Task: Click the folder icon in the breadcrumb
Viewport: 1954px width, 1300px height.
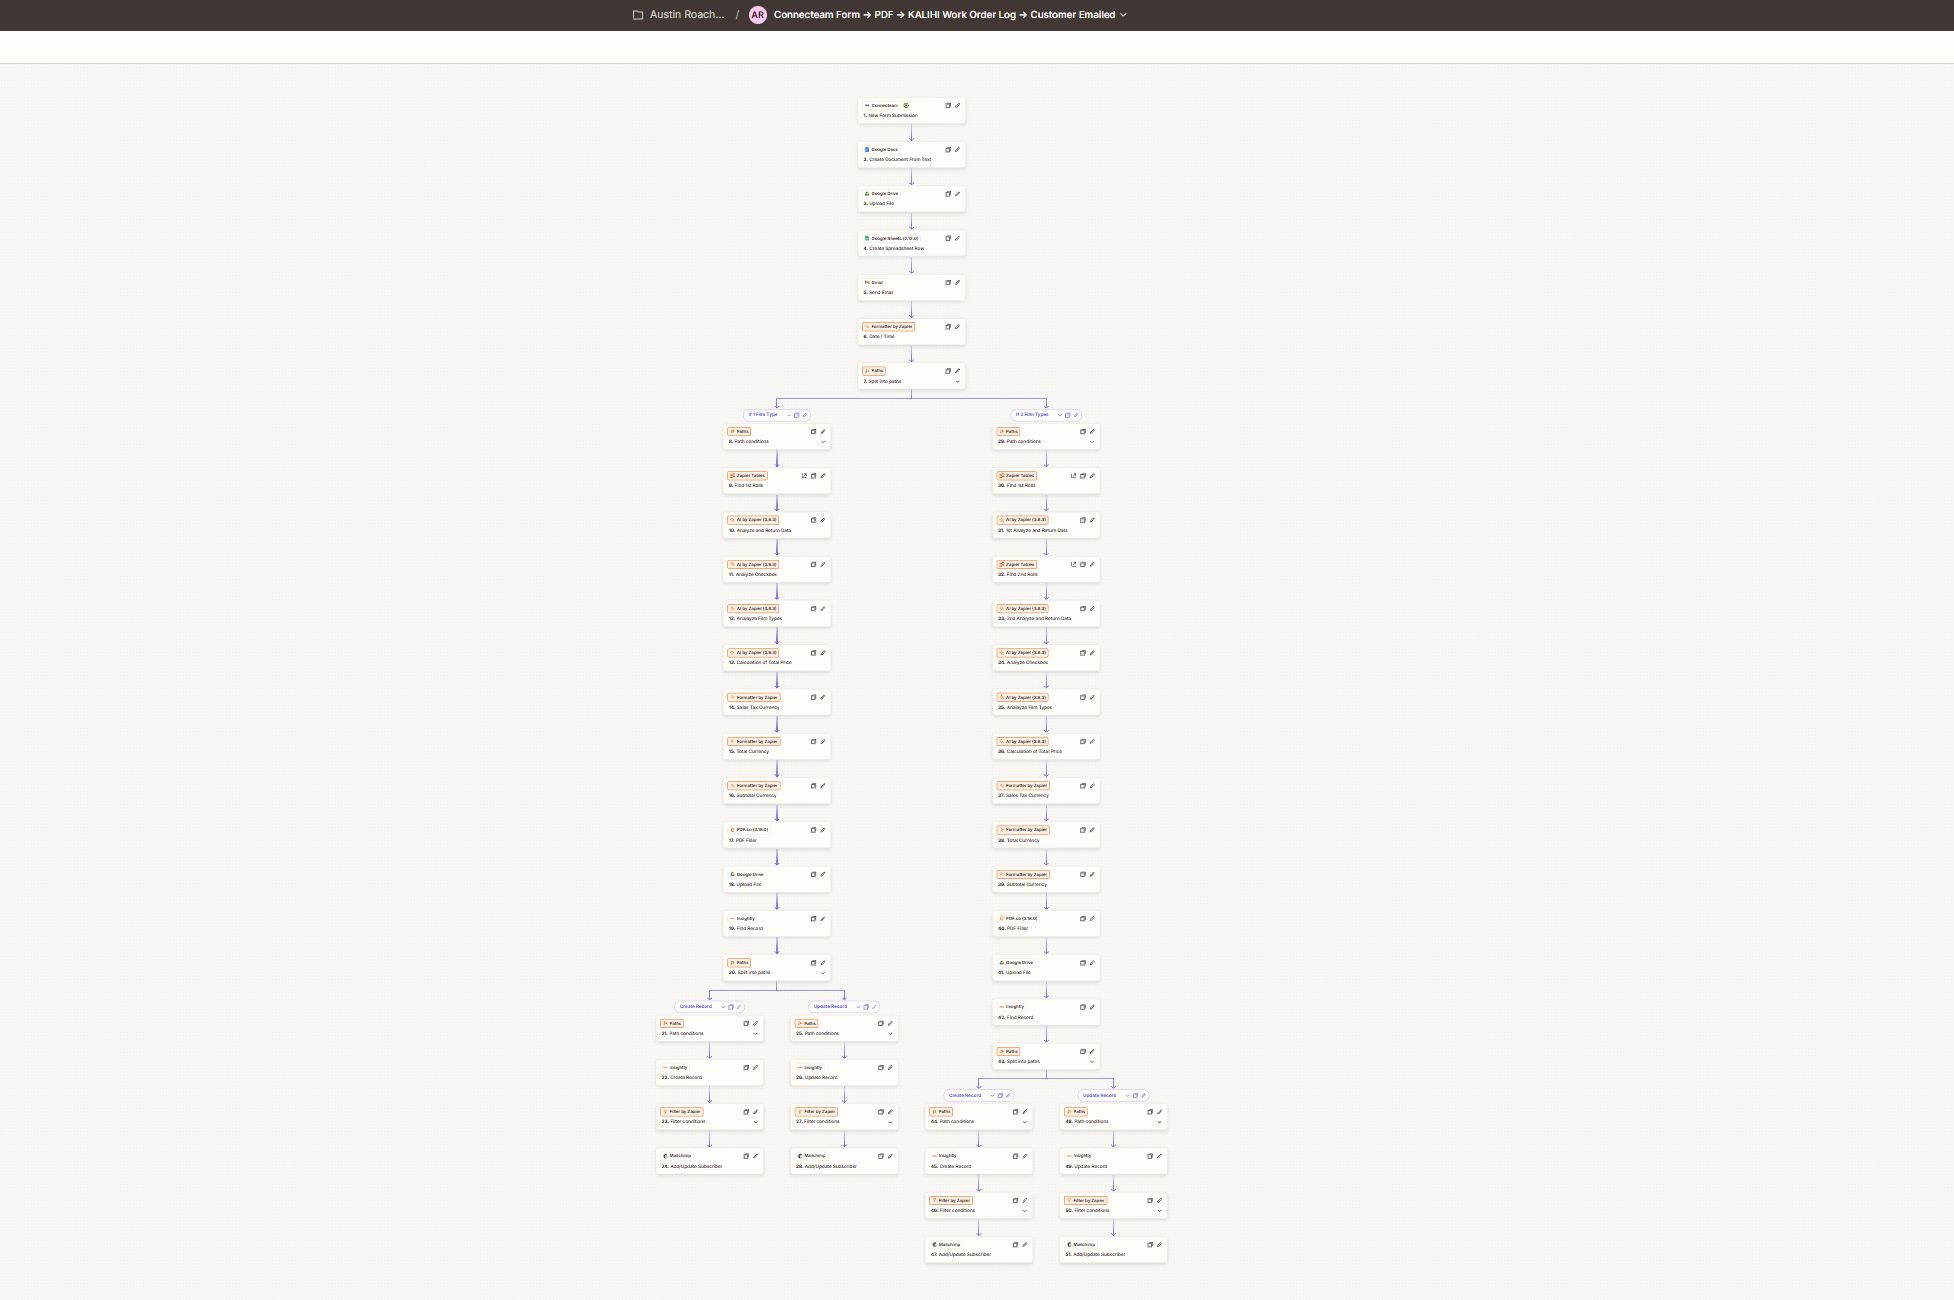Action: pos(638,15)
